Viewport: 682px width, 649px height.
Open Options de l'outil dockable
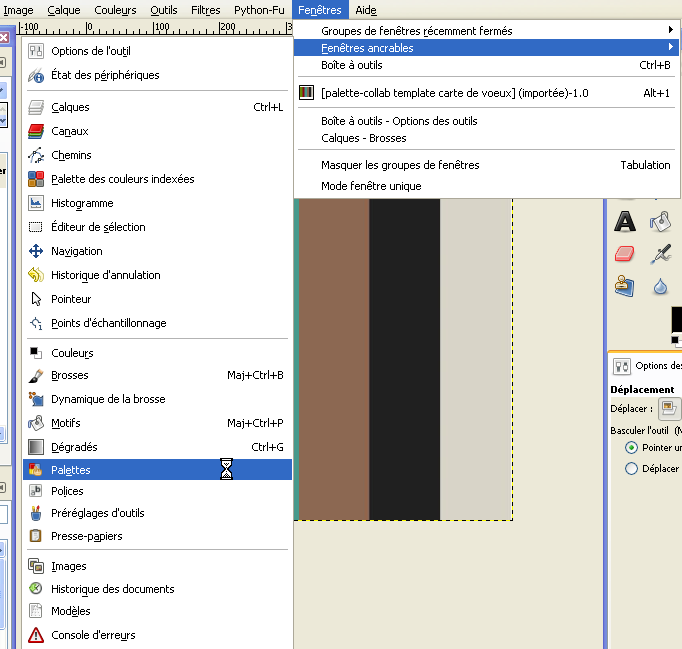157,51
